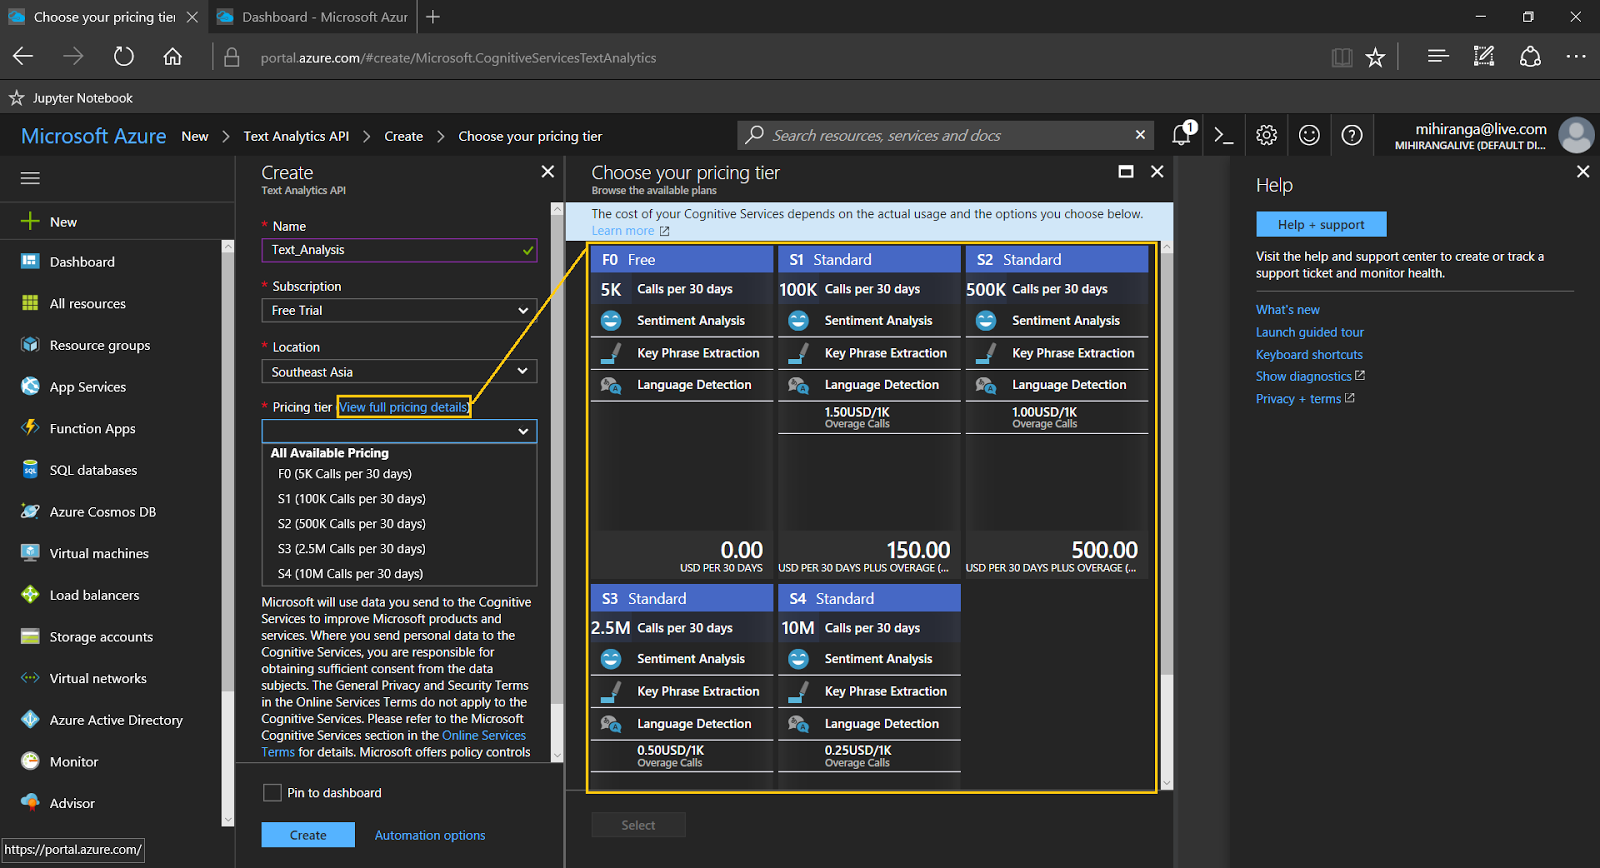Select the F0 Free pricing card
The width and height of the screenshot is (1600, 868).
click(x=682, y=411)
